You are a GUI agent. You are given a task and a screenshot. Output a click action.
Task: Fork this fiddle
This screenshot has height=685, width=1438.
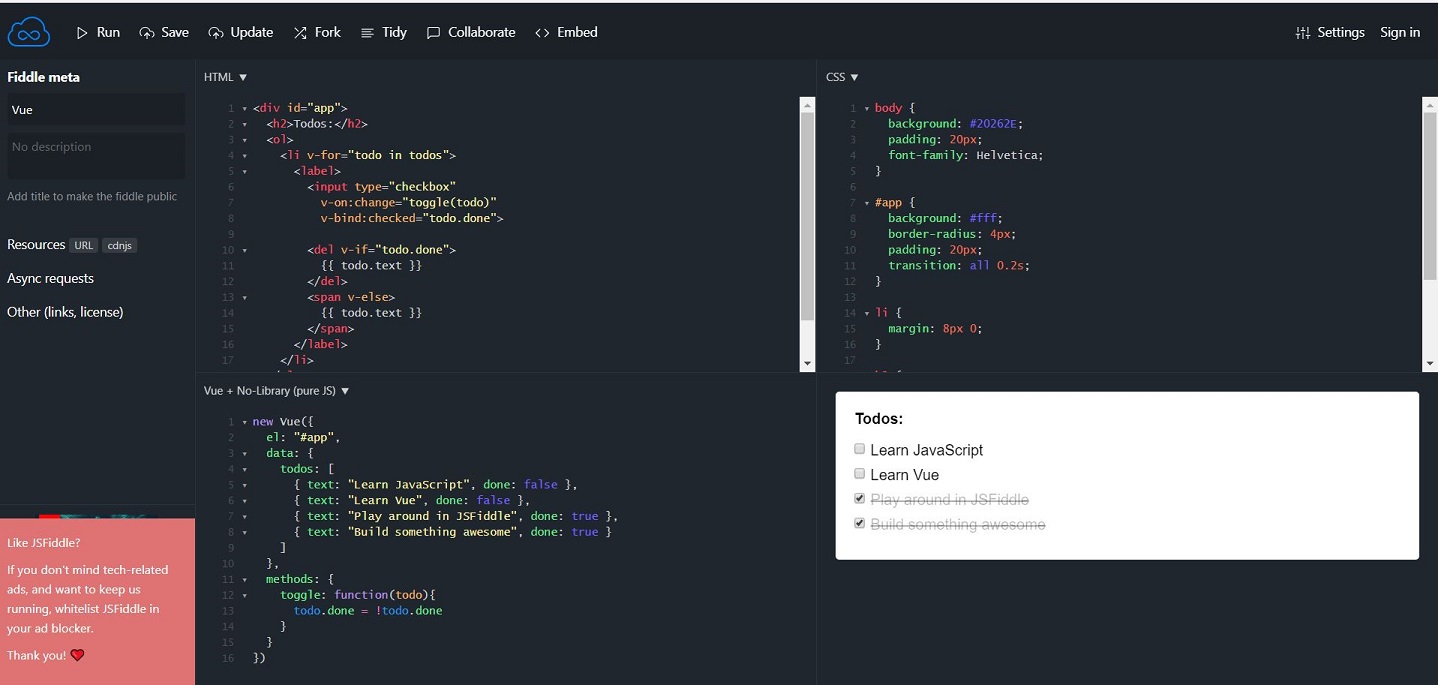300,33
